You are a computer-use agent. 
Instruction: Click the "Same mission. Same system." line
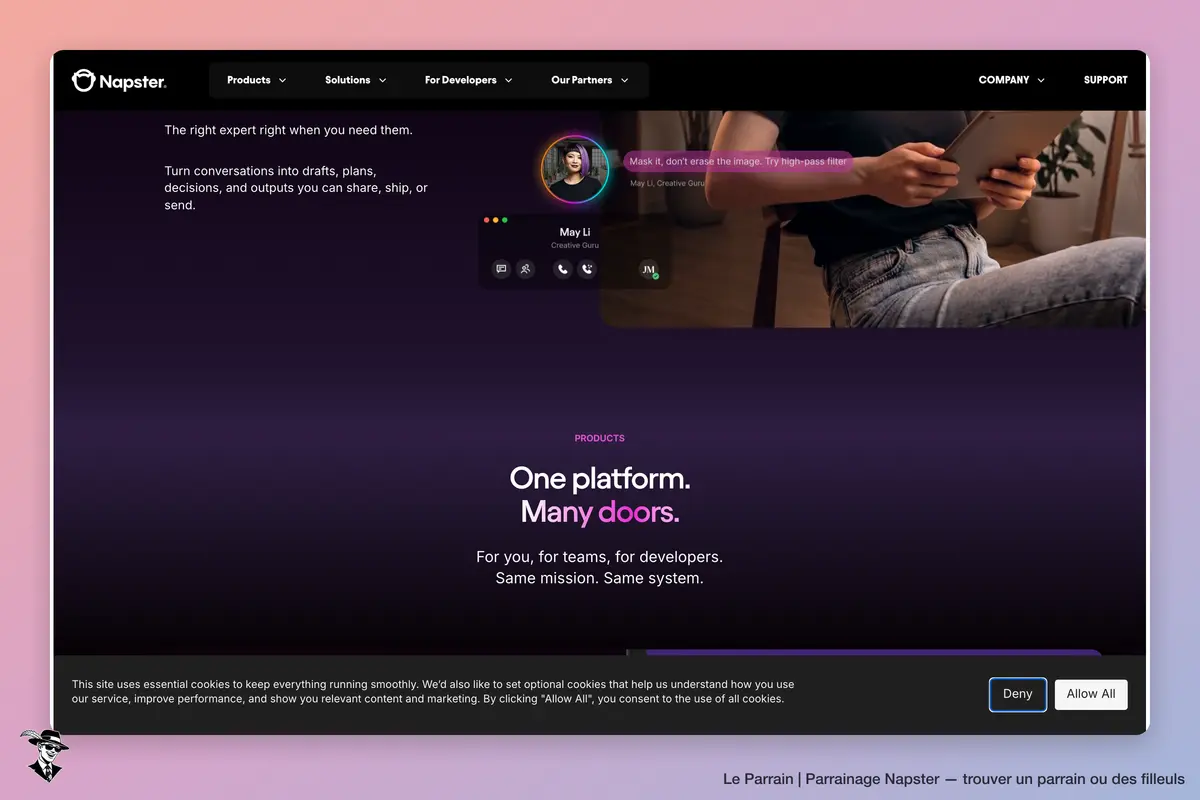[600, 578]
